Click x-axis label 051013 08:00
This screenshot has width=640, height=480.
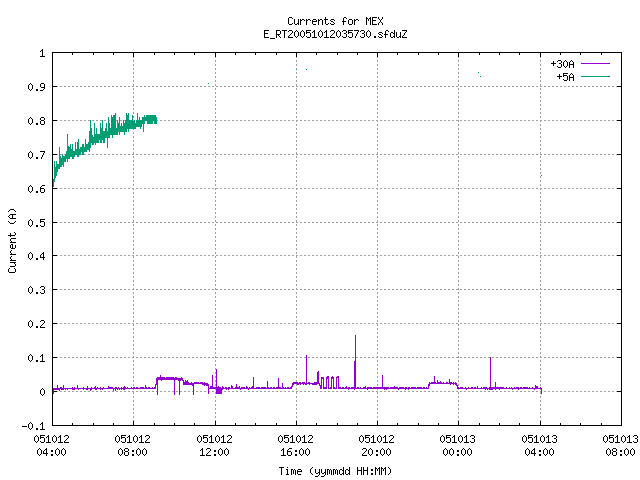pos(620,445)
